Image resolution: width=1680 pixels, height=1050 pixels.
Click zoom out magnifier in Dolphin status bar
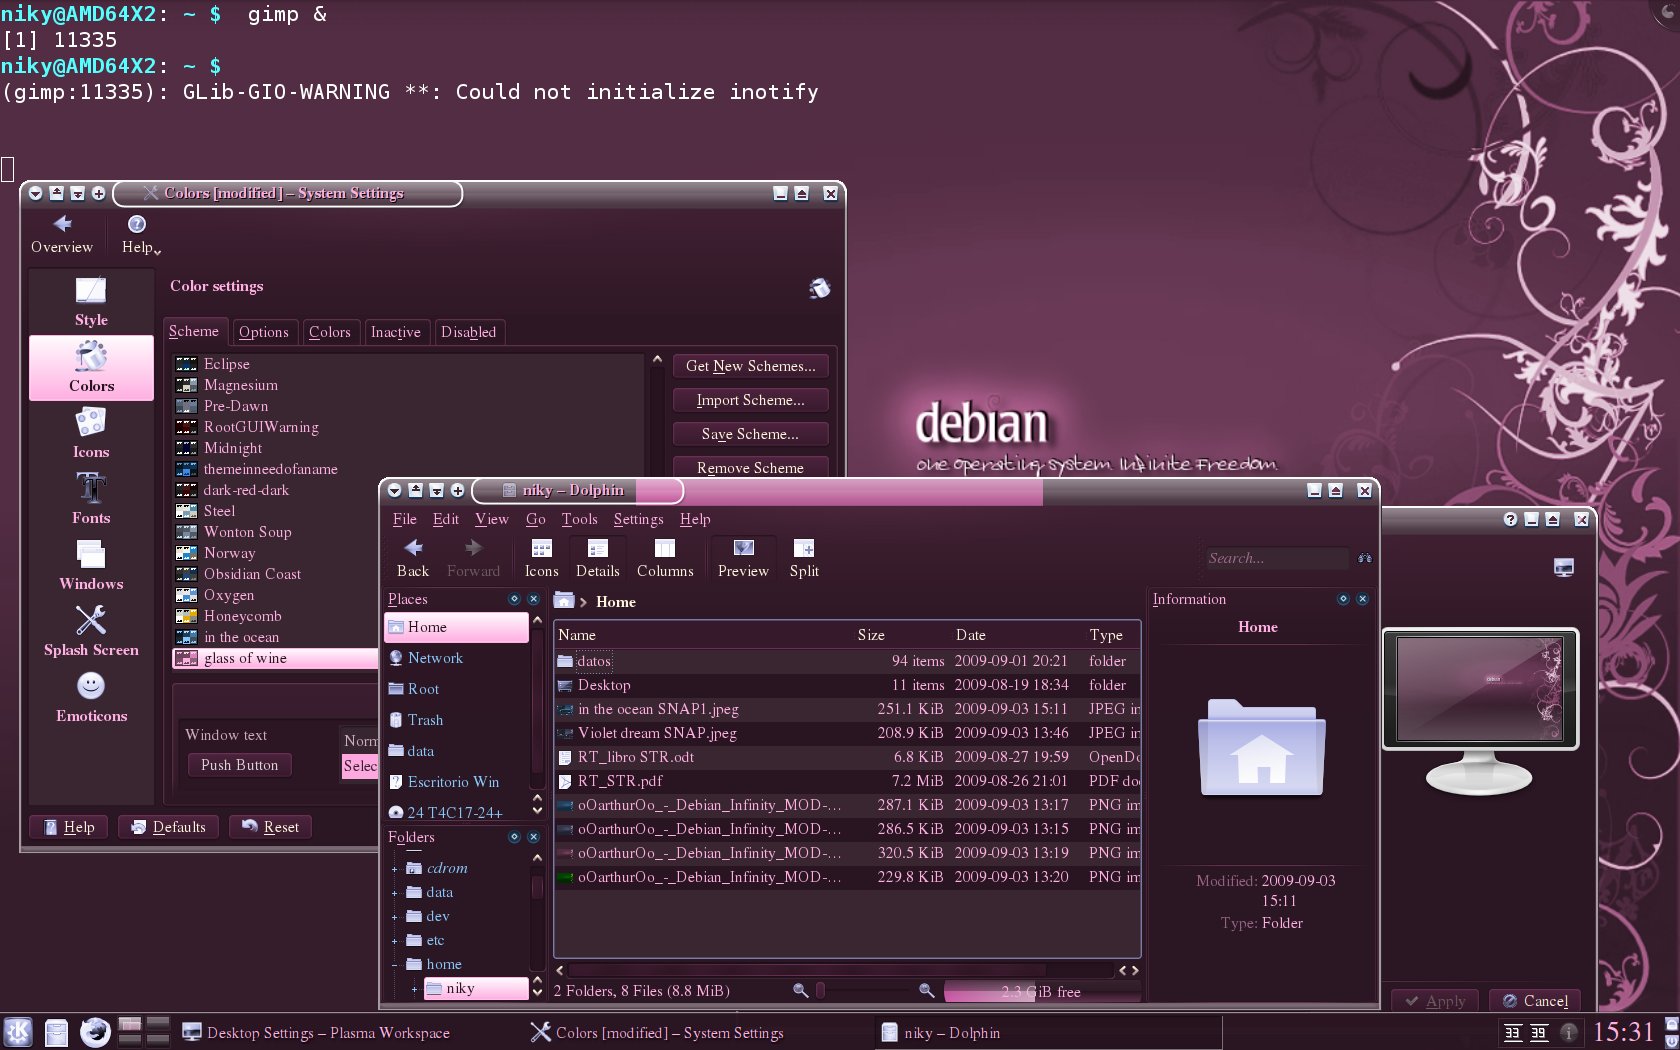tap(800, 991)
